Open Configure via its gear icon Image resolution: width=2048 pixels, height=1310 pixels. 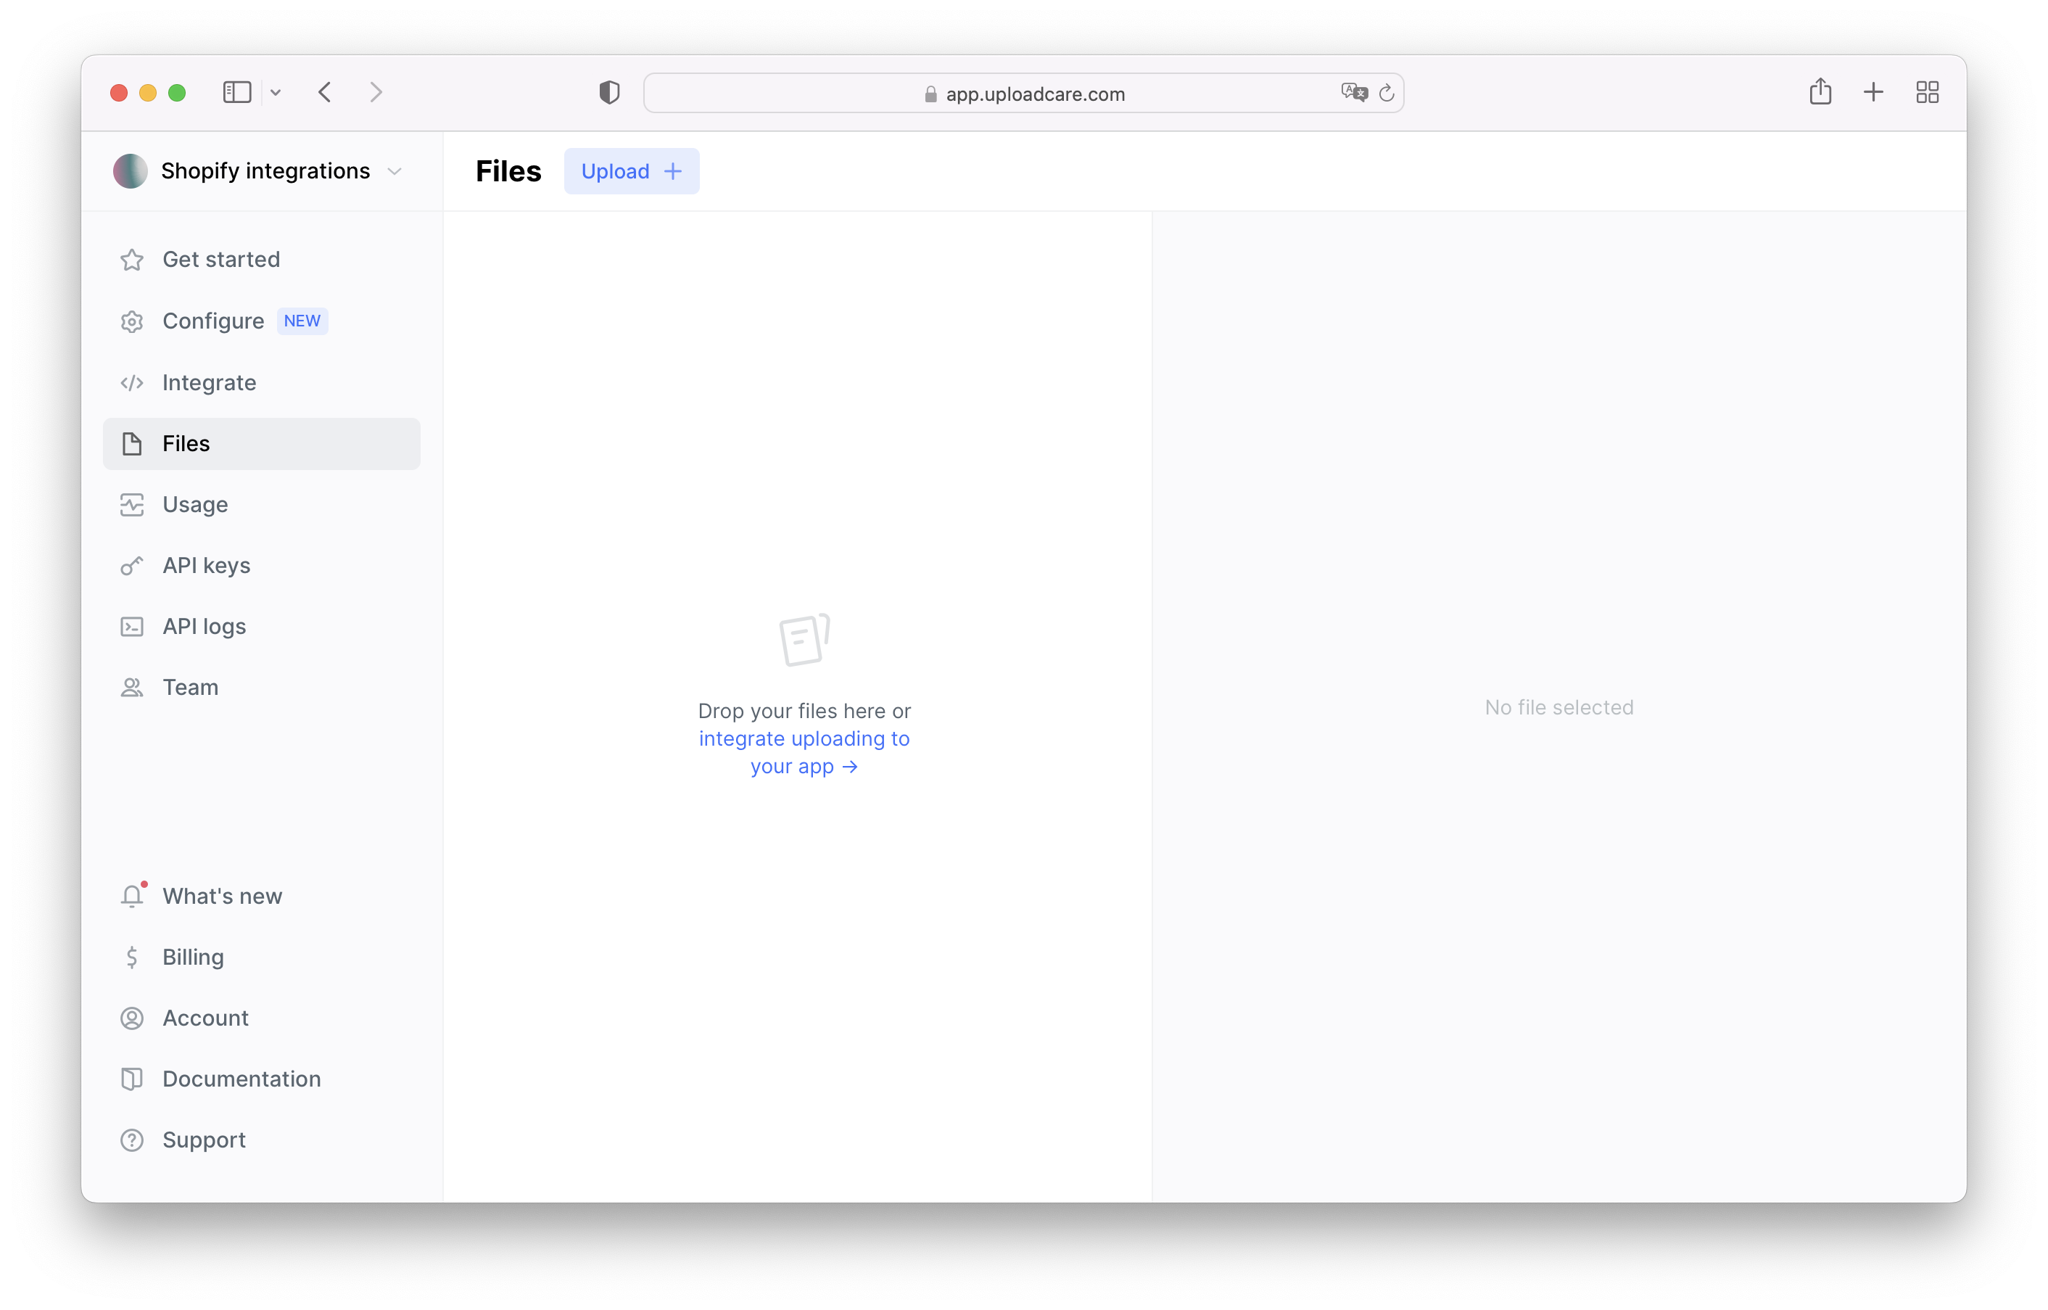132,322
